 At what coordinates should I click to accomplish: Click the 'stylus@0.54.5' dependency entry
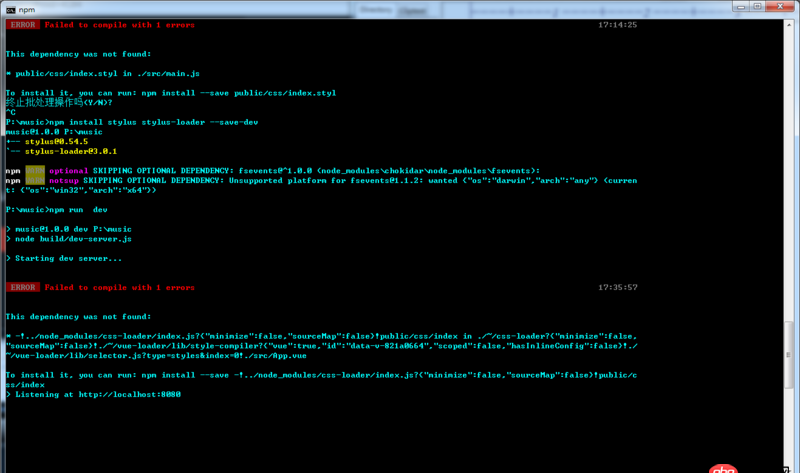(56, 141)
